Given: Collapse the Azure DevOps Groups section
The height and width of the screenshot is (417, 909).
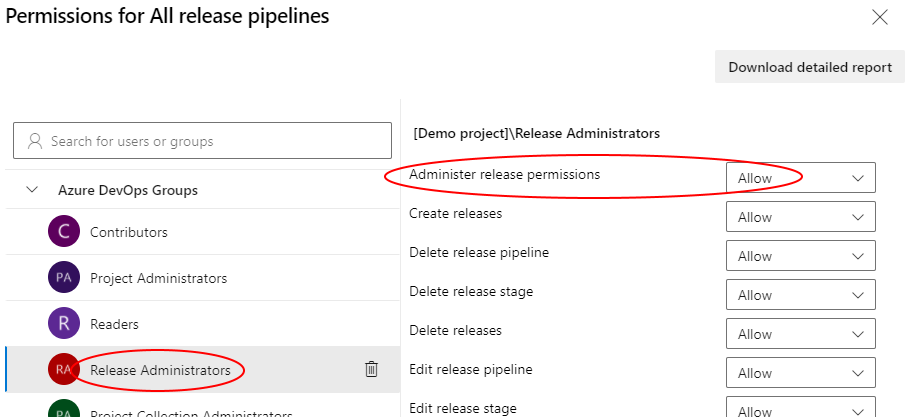Looking at the screenshot, I should click(x=33, y=190).
